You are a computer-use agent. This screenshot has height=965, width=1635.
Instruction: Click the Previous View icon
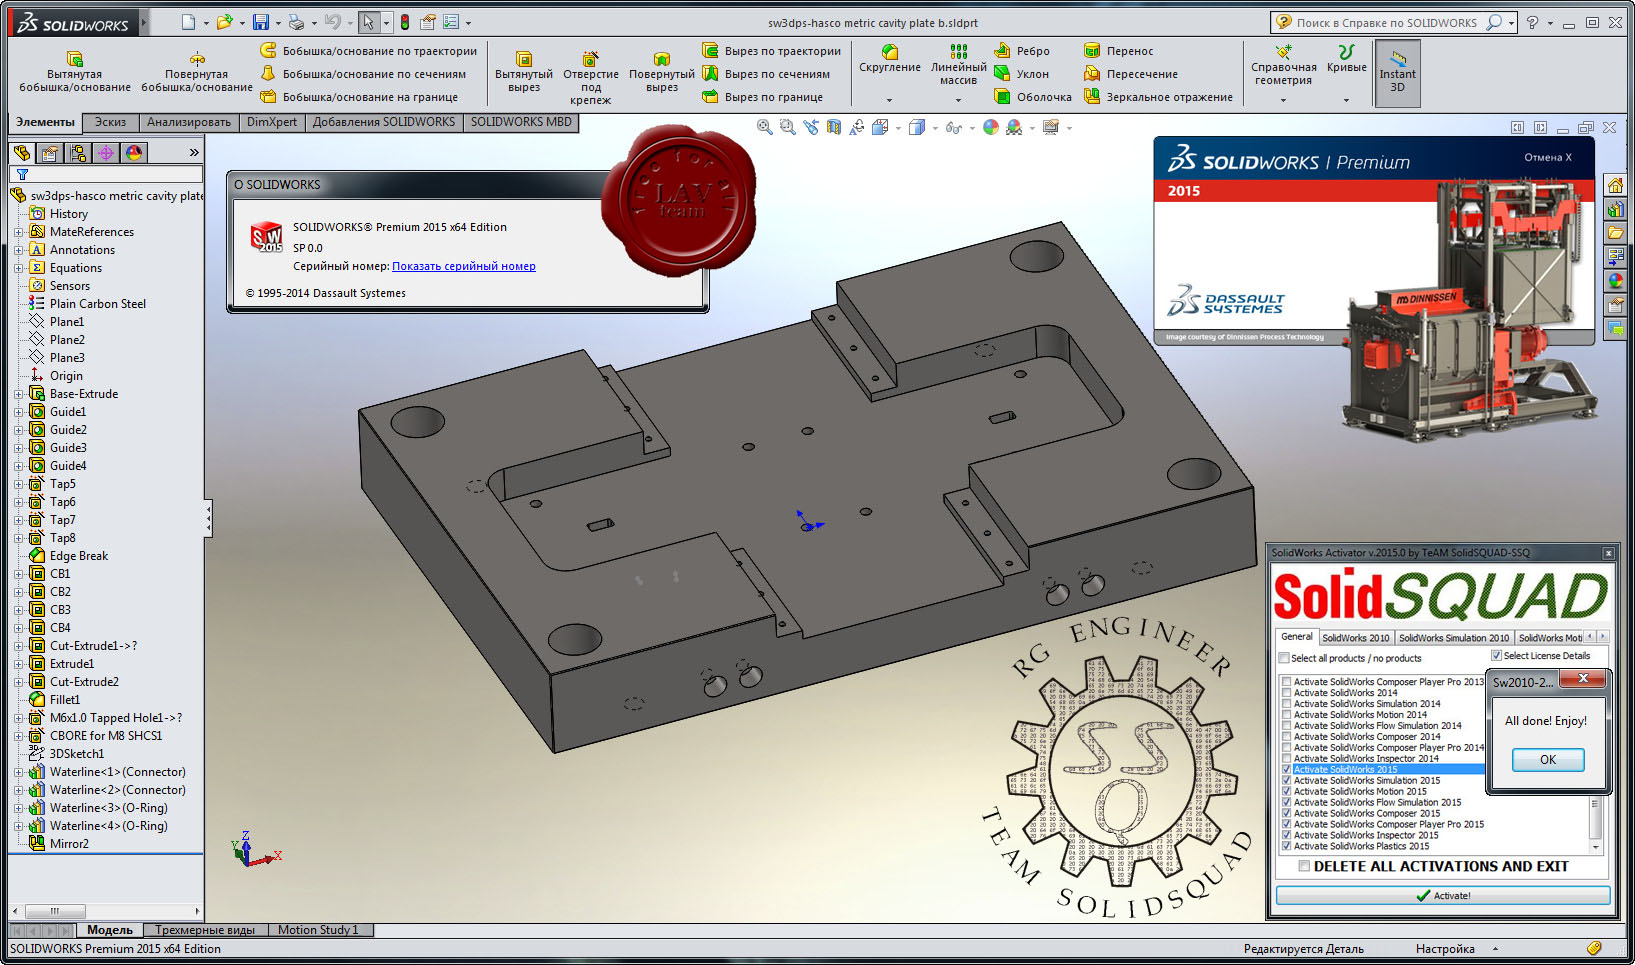coord(811,127)
